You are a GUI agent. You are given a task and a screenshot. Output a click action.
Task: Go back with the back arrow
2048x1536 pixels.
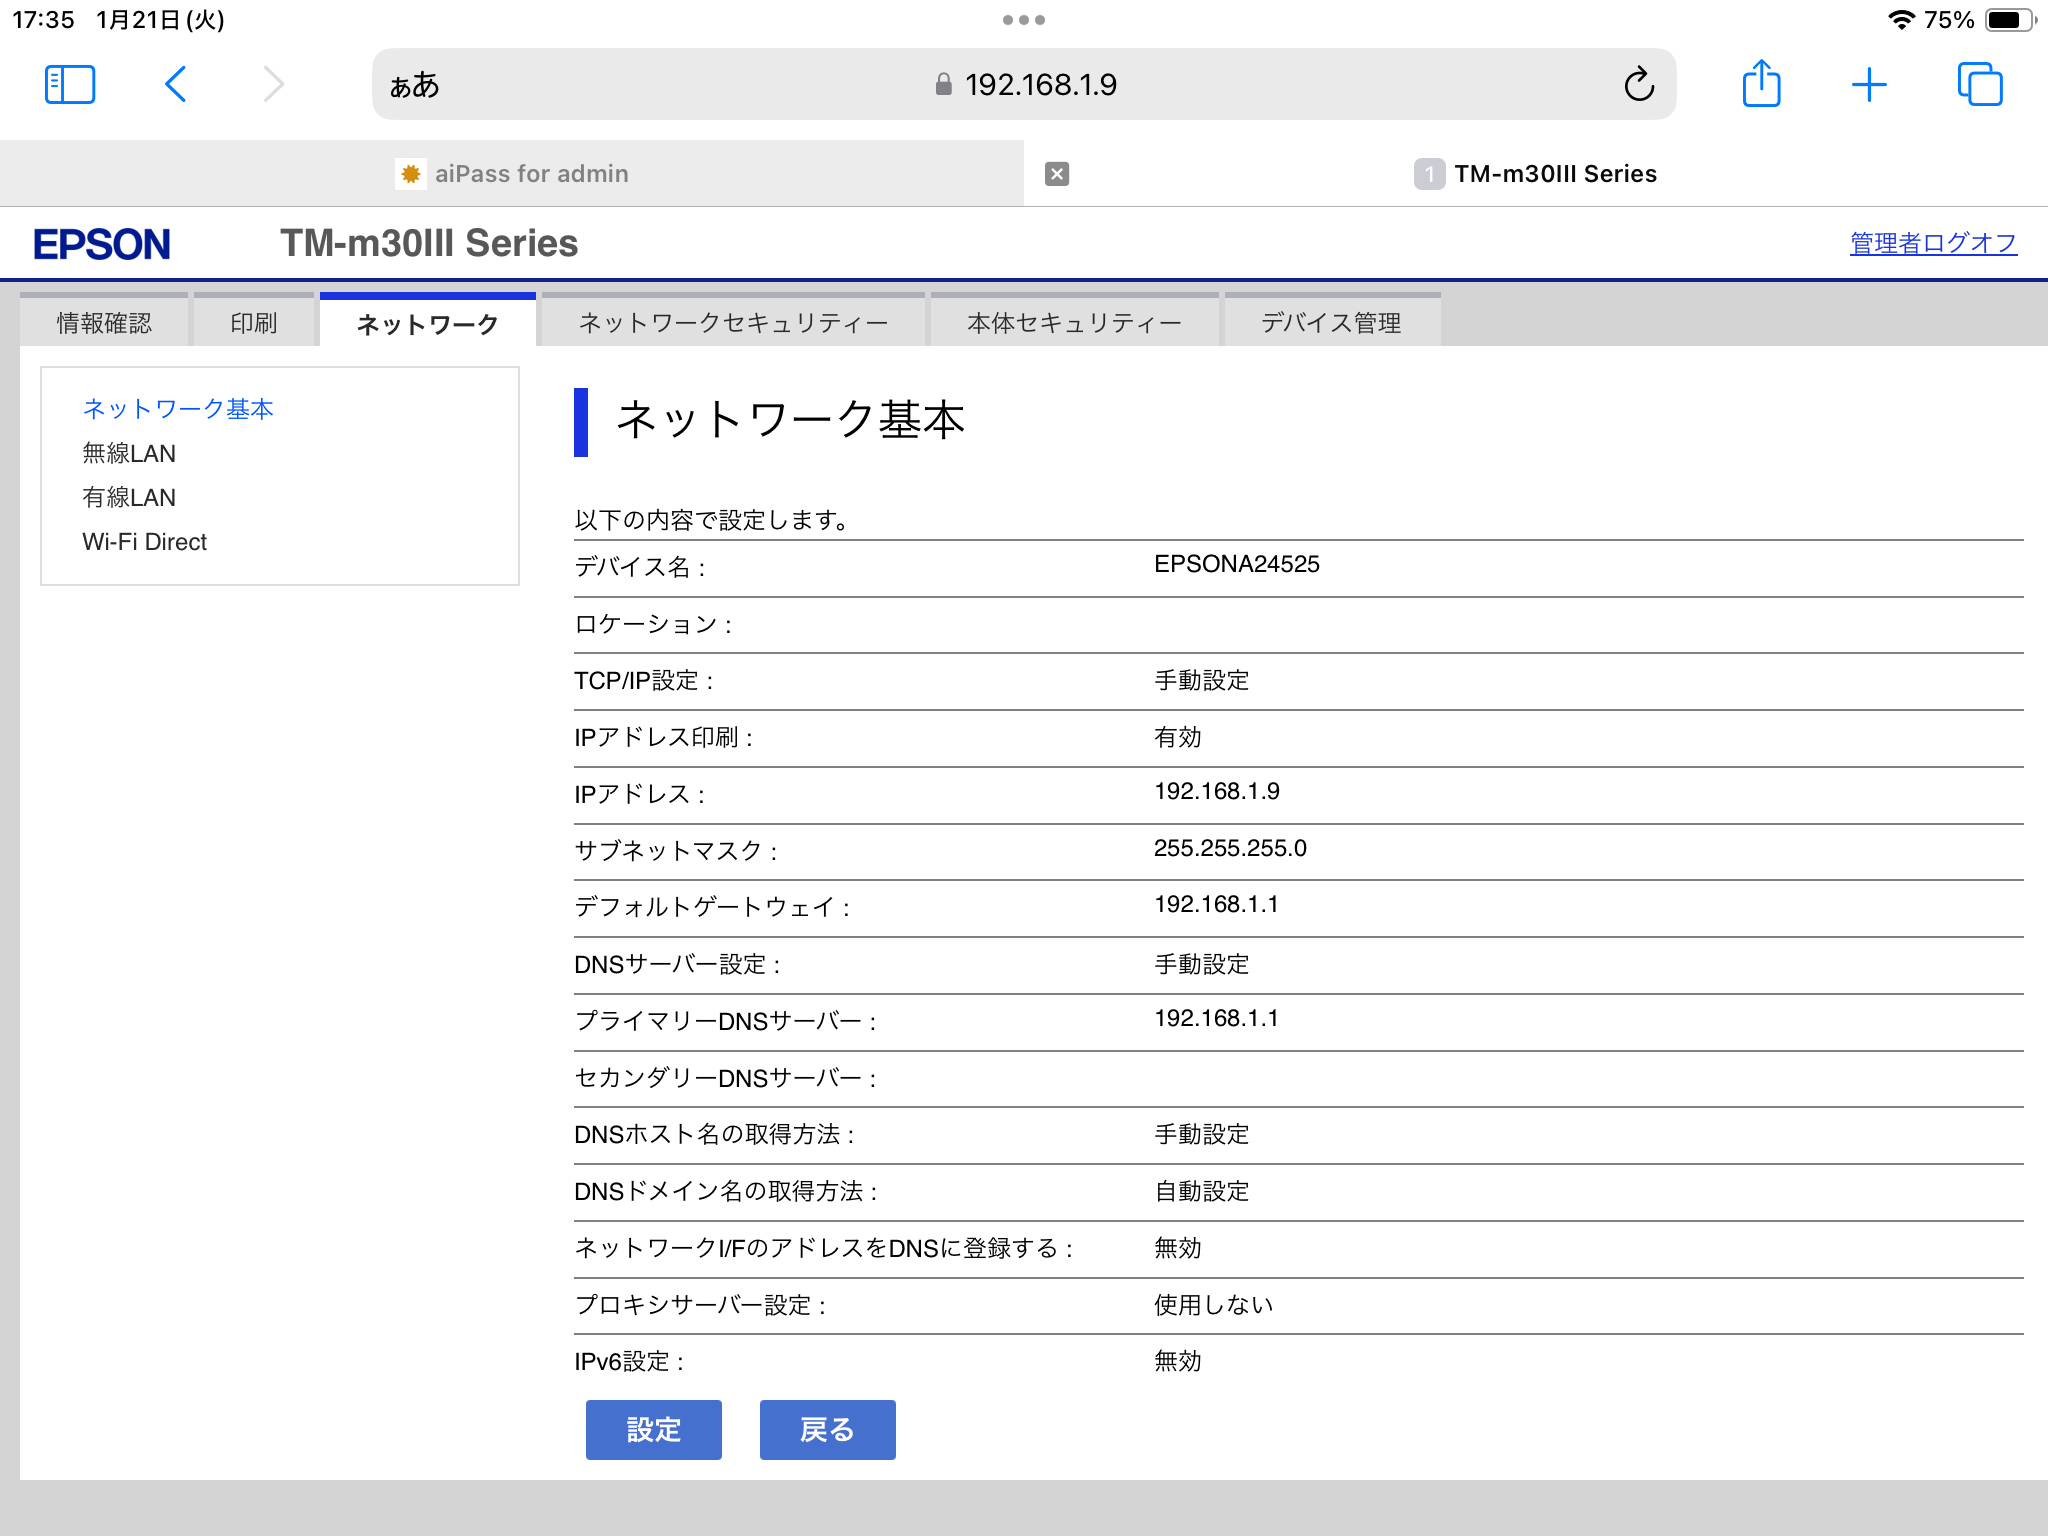point(176,85)
